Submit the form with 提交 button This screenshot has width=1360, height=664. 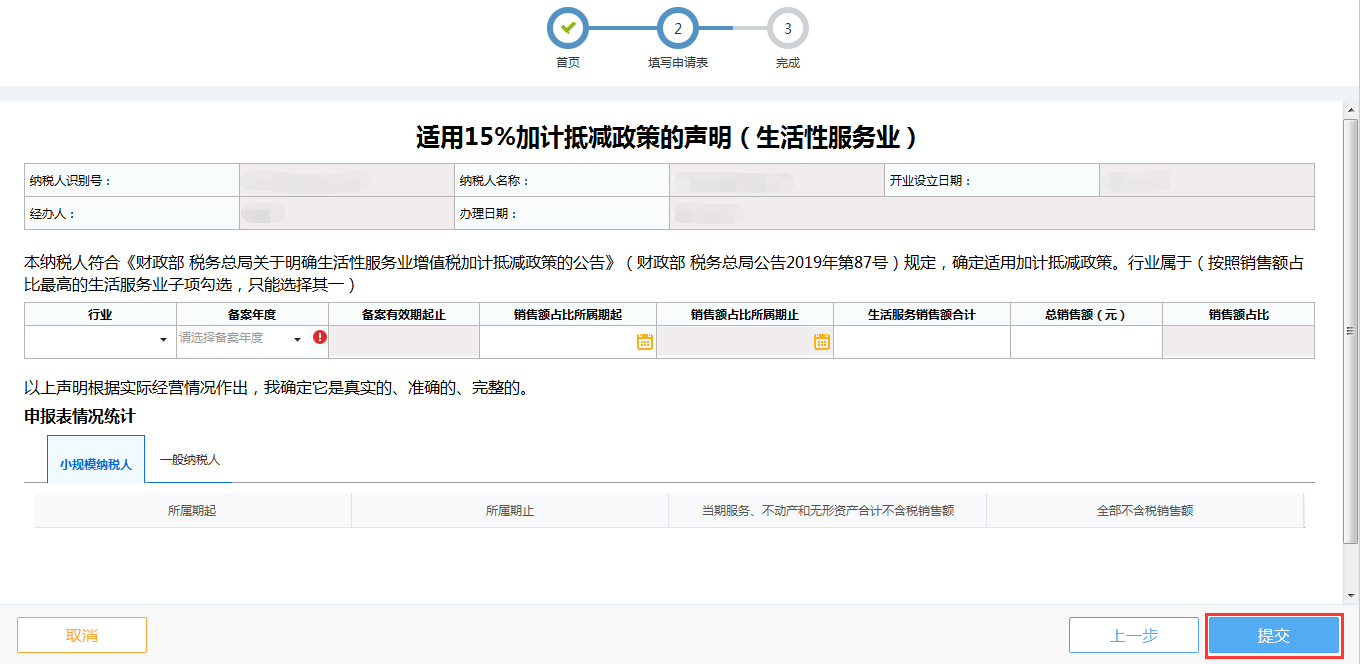1273,635
